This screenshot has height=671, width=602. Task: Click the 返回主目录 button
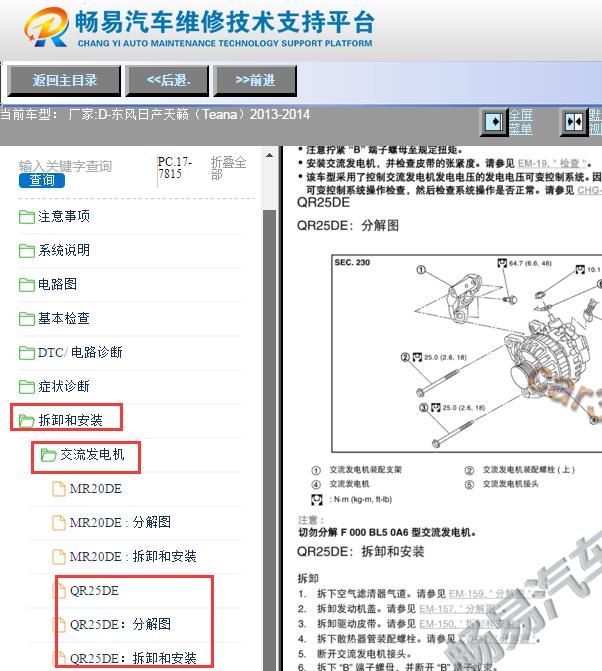[64, 80]
